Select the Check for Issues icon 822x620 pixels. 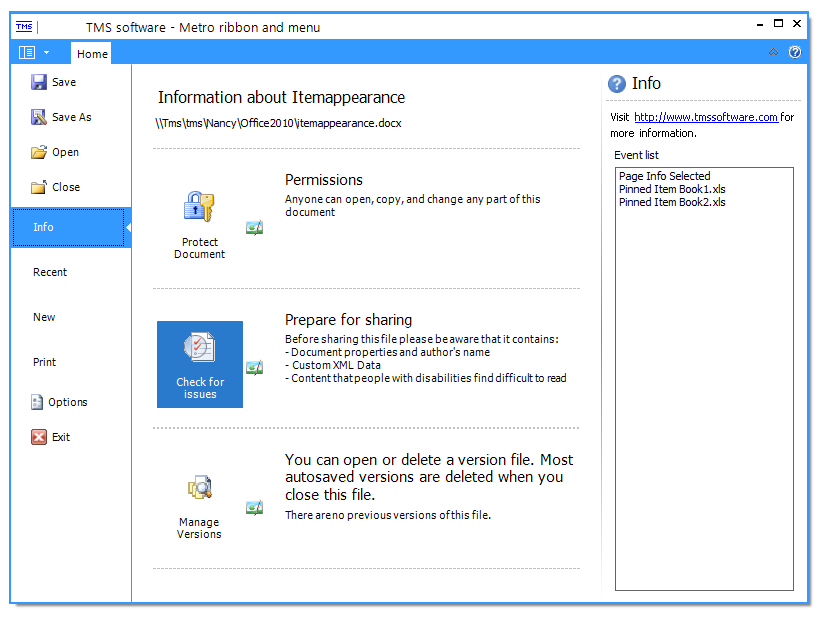[199, 348]
